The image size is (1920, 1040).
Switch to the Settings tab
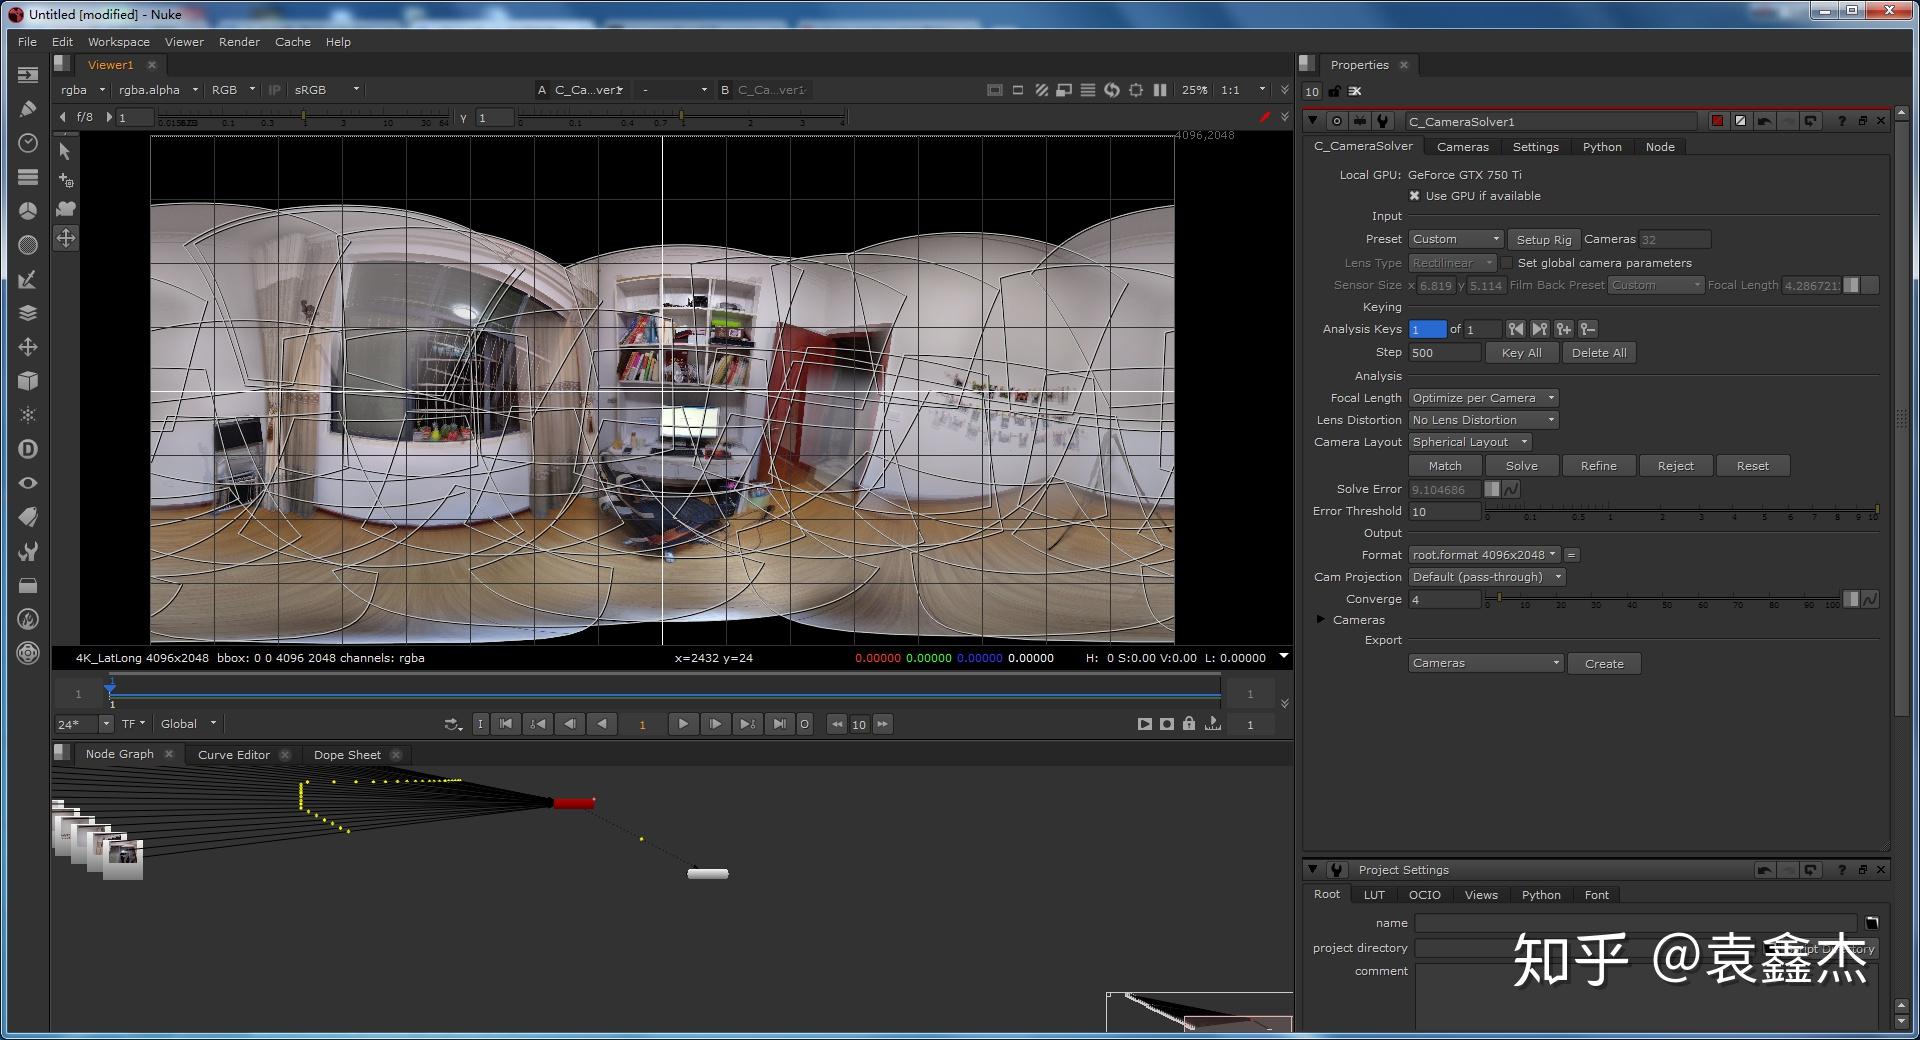point(1535,147)
